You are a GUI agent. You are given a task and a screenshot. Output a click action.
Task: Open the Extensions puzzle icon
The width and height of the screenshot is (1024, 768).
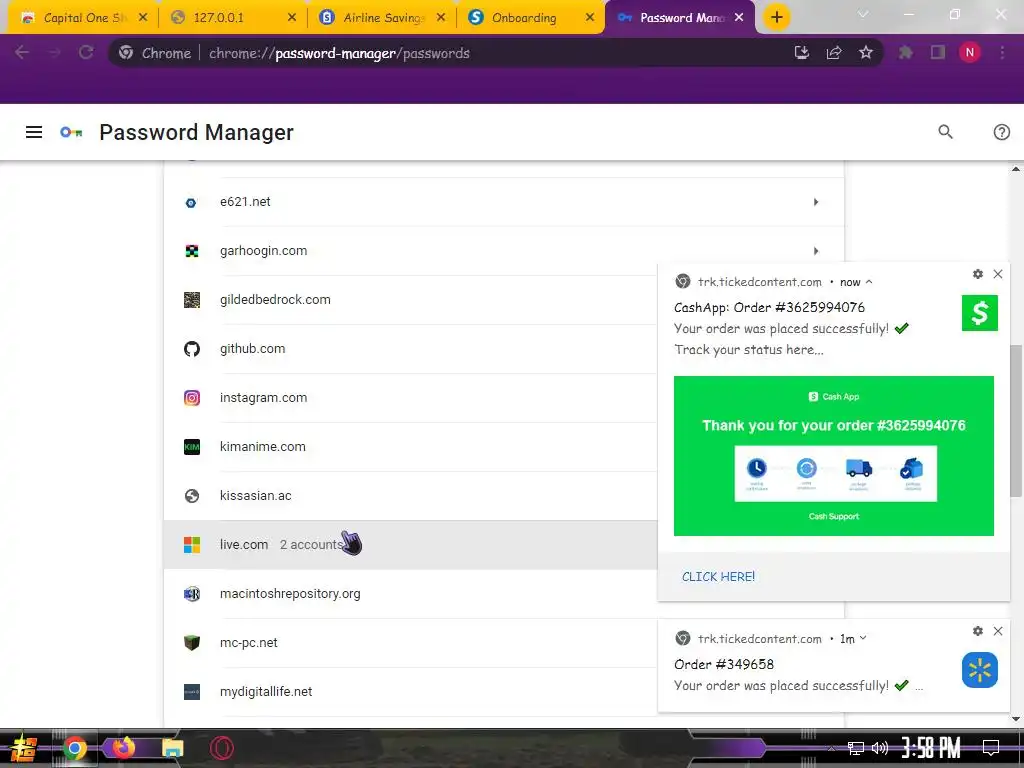[x=905, y=52]
